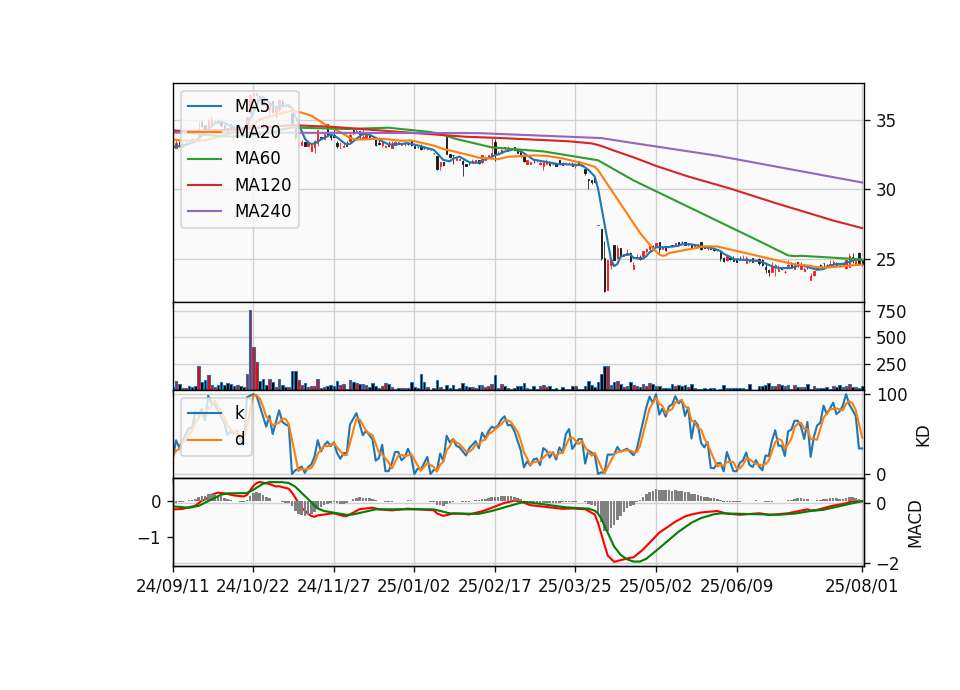
Task: Click the MA20 legend label
Action: click(257, 132)
